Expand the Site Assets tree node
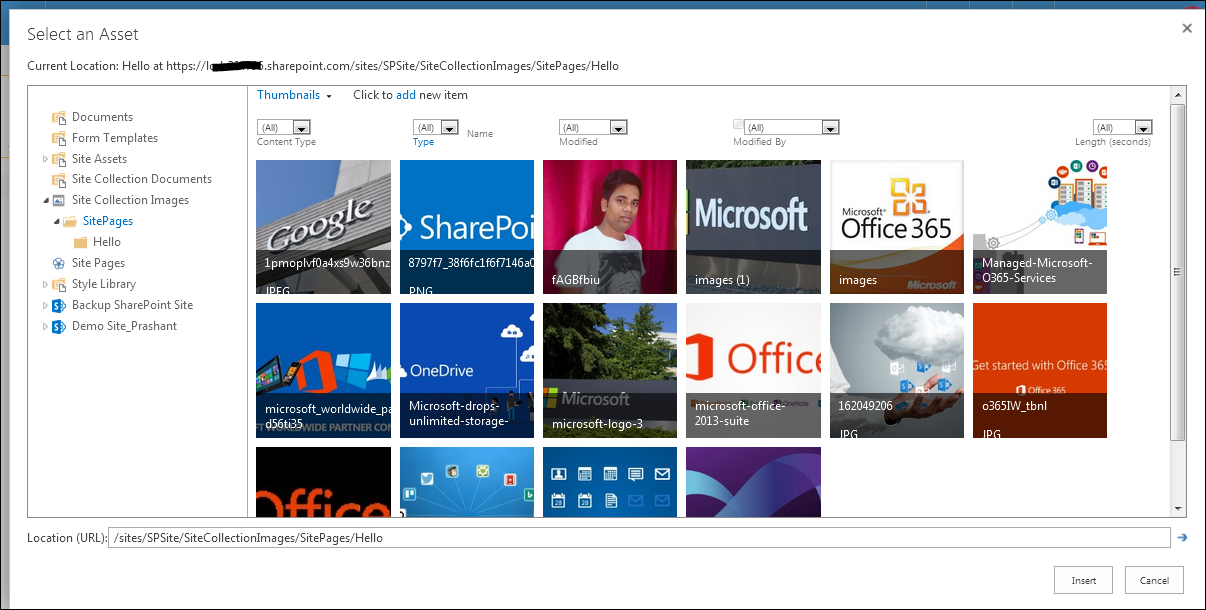The width and height of the screenshot is (1206, 610). 45,159
